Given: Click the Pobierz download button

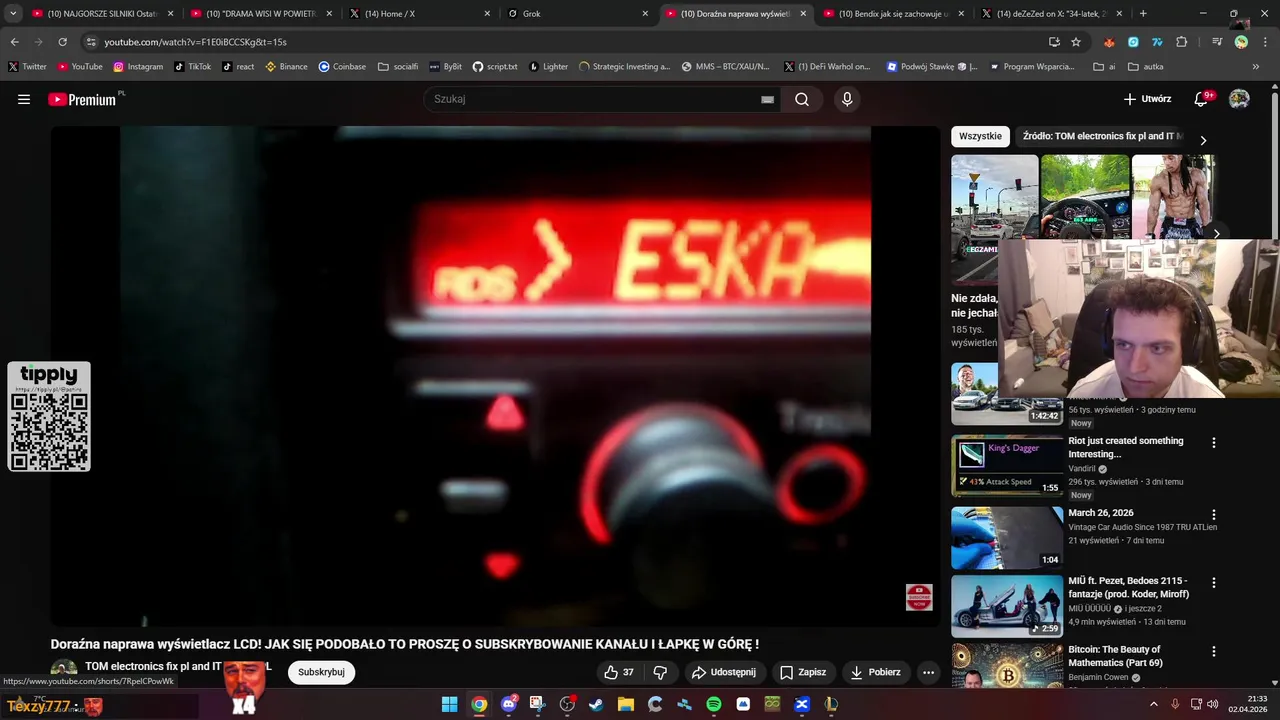Looking at the screenshot, I should point(875,672).
